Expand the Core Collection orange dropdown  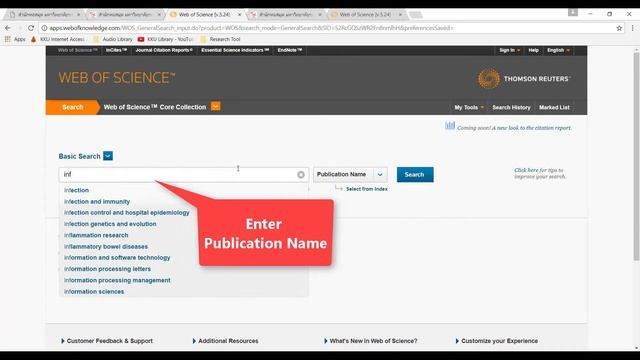[216, 107]
